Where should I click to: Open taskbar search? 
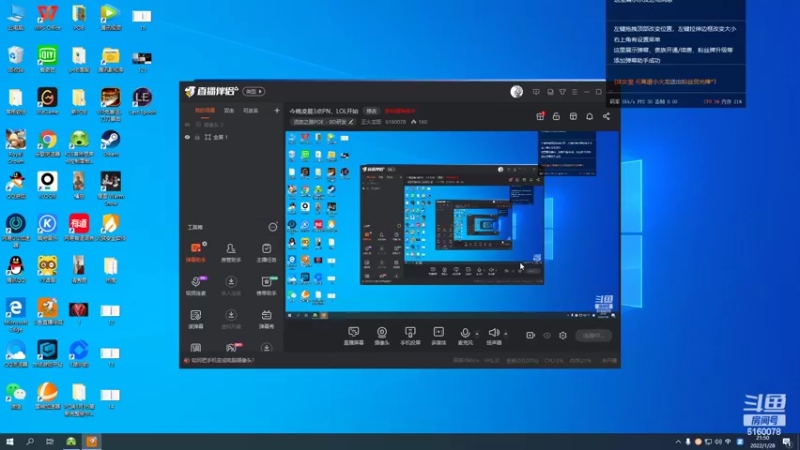tap(30, 442)
